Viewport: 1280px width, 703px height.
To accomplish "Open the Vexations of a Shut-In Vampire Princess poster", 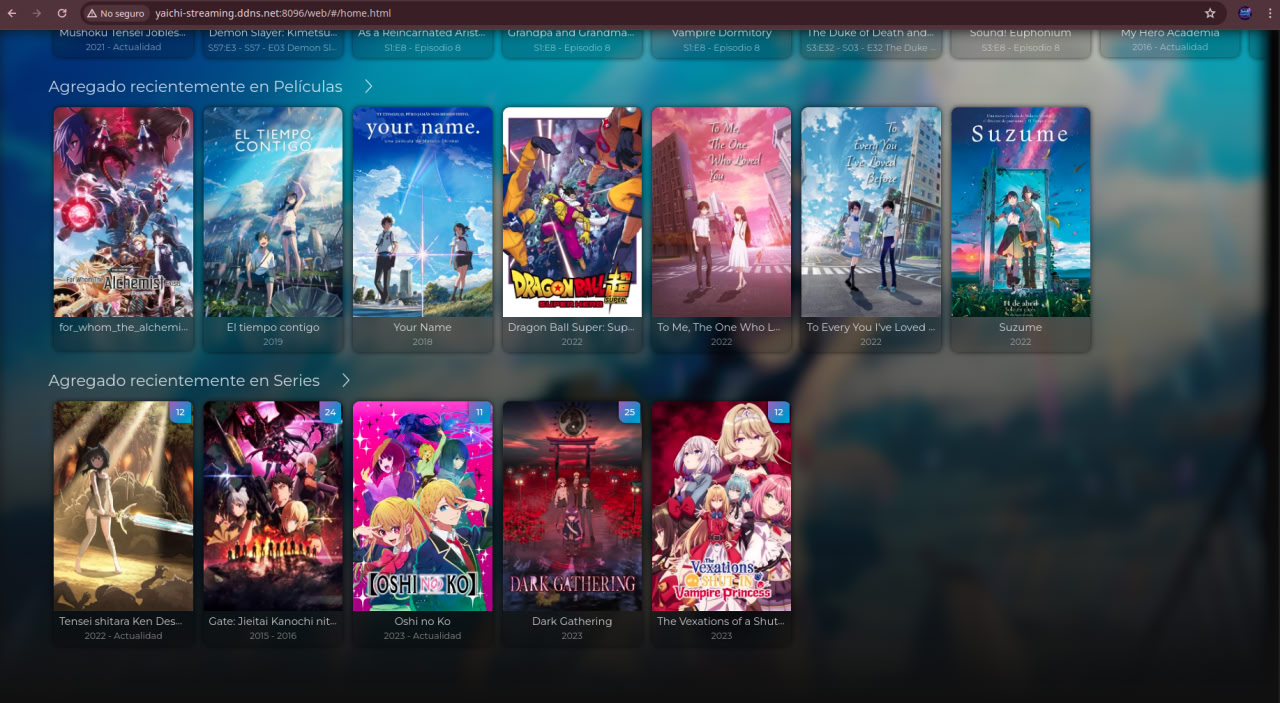I will coord(721,506).
